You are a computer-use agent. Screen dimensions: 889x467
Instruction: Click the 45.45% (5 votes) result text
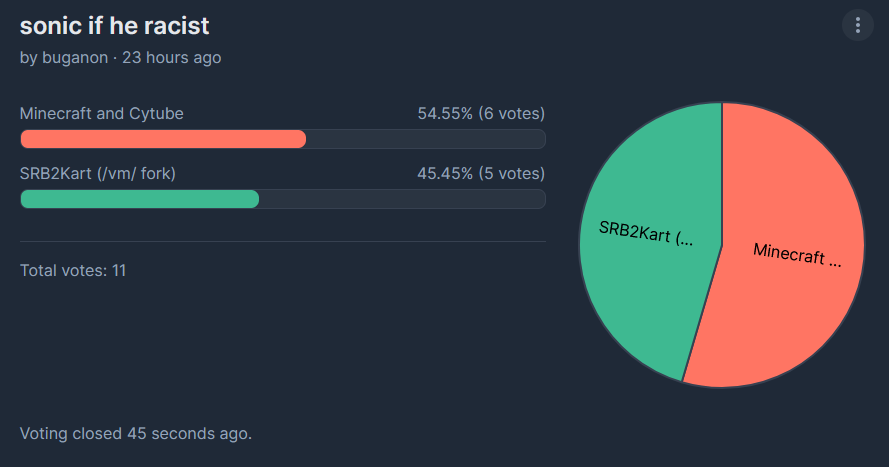(481, 173)
